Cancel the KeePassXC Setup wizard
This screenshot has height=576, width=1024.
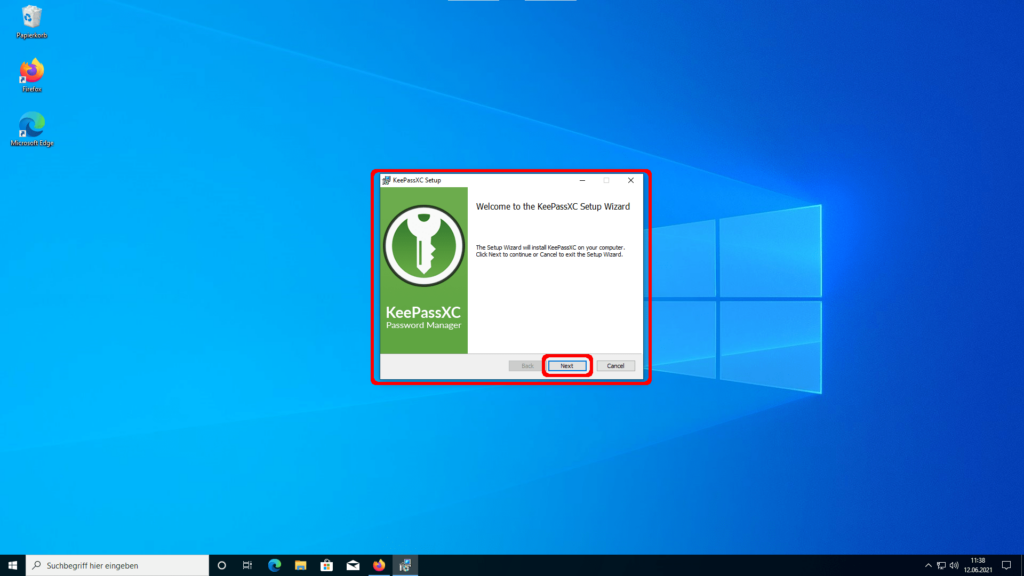pos(615,366)
